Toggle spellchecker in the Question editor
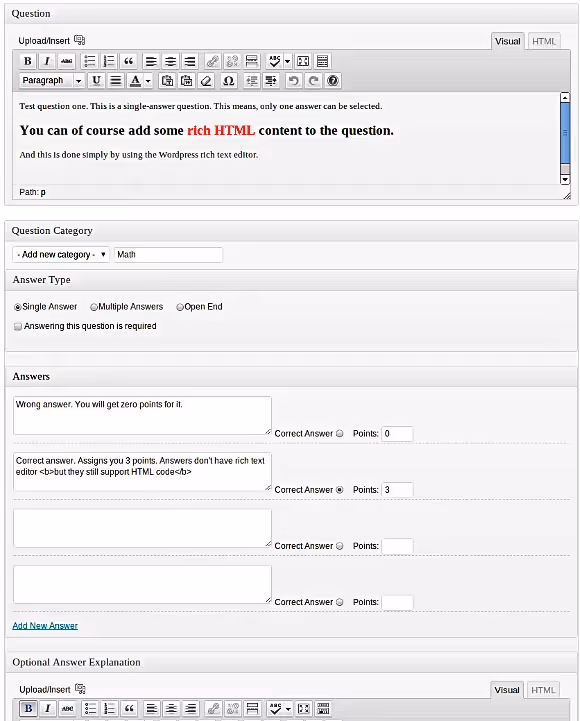The height and width of the screenshot is (721, 580). [275, 61]
